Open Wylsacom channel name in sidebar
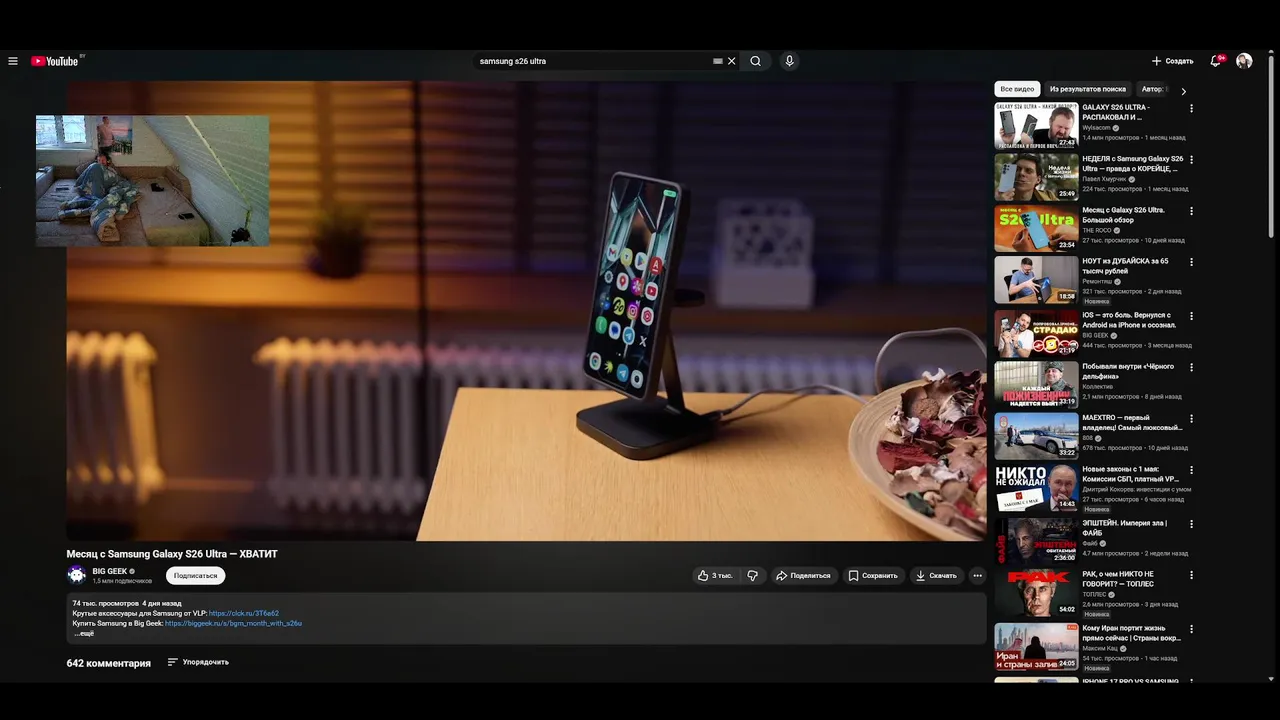The height and width of the screenshot is (720, 1280). tap(1096, 128)
